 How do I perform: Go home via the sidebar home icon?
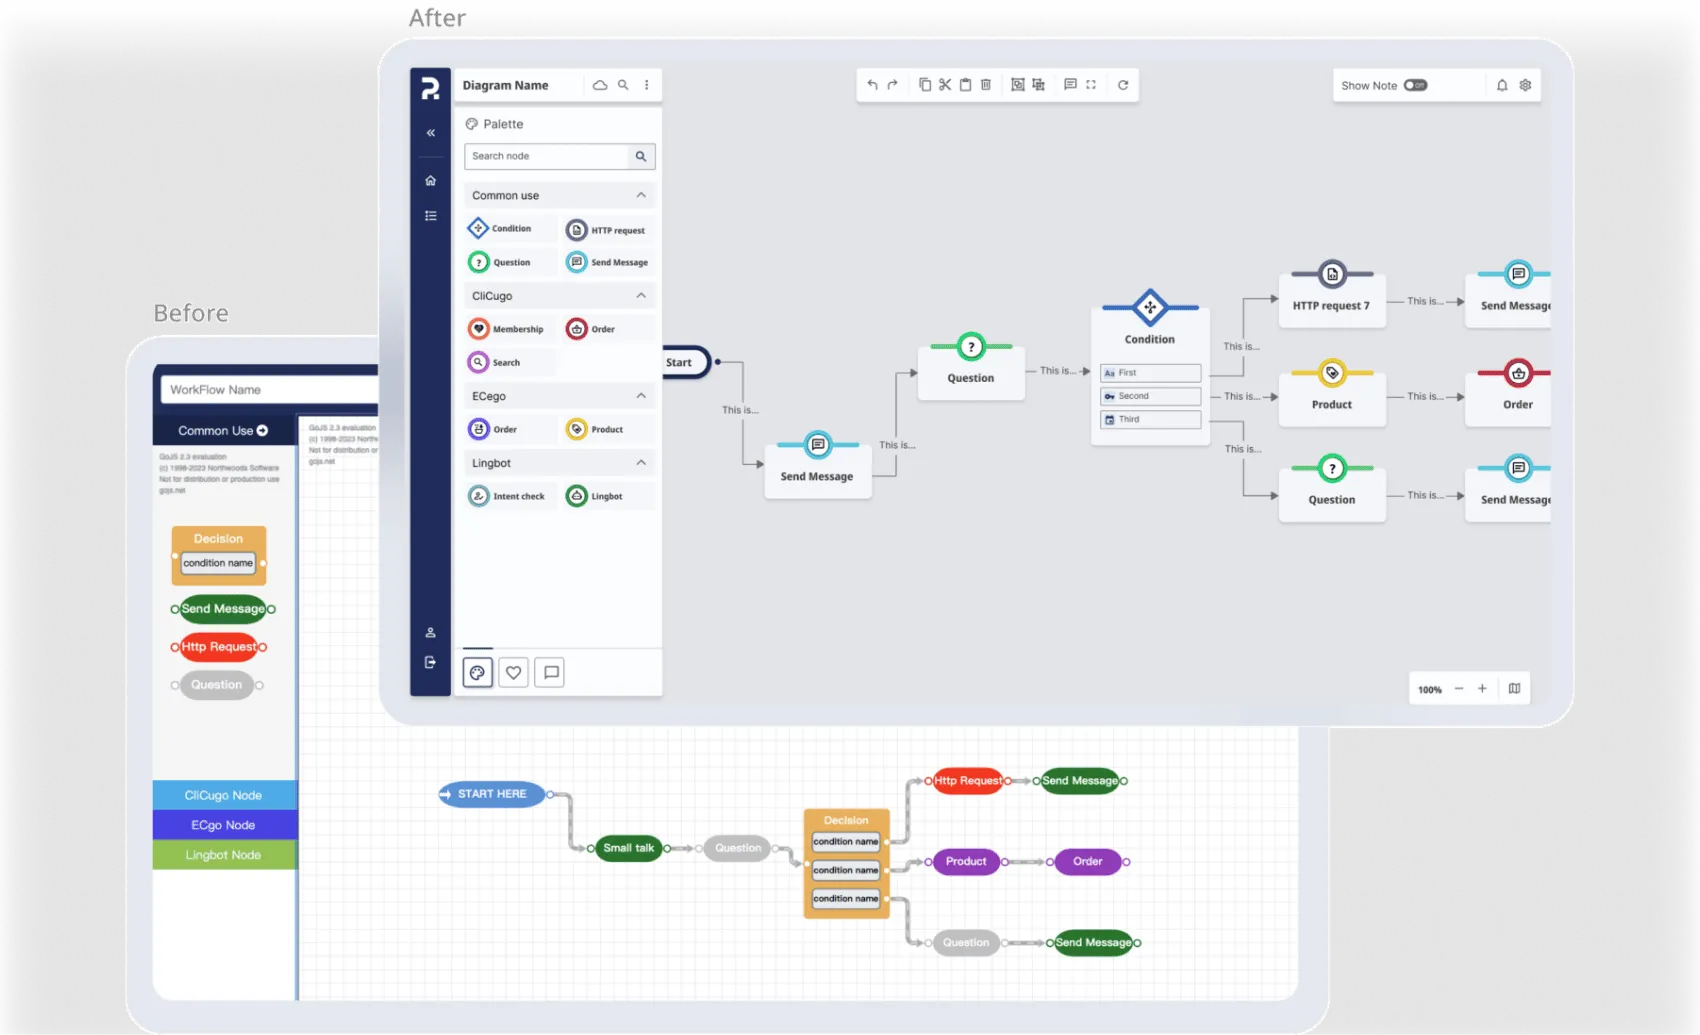431,181
